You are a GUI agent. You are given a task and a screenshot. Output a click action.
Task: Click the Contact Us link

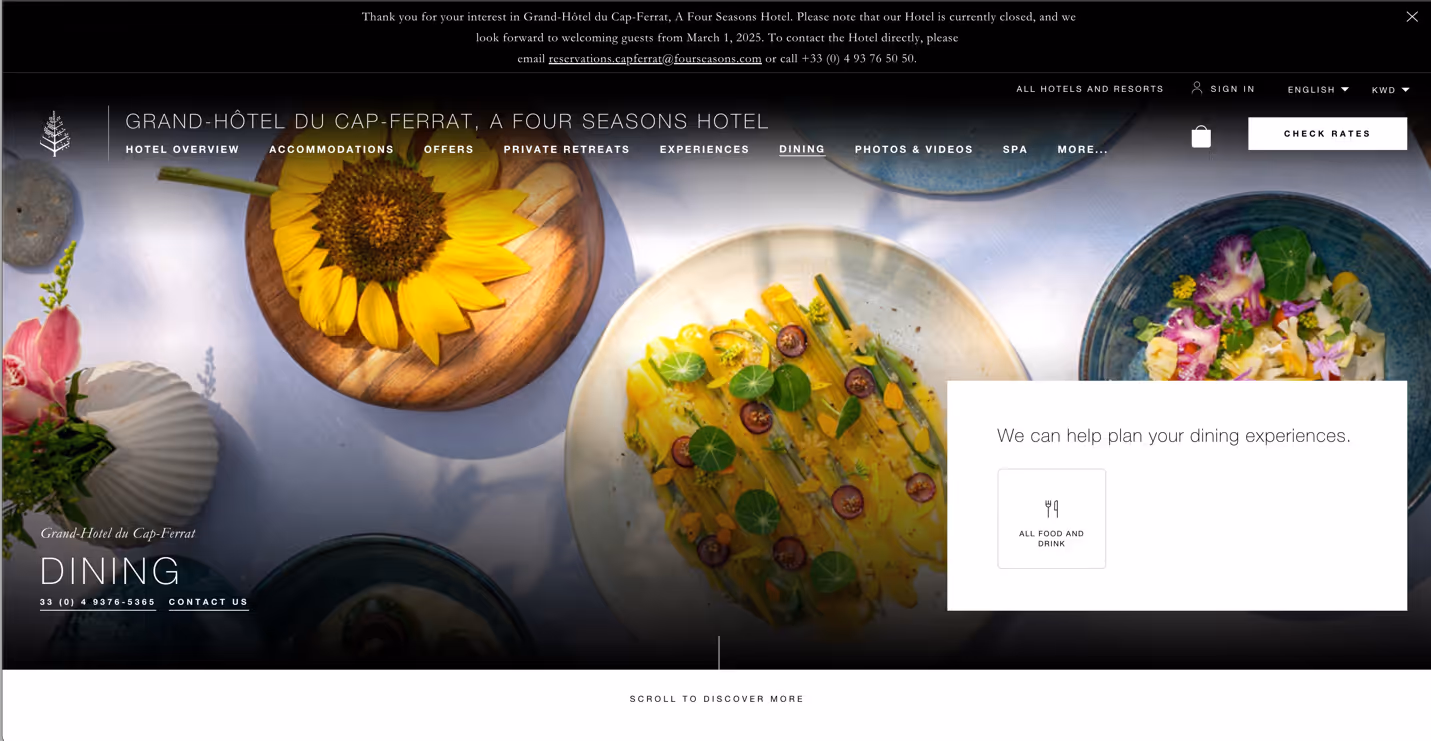tap(208, 603)
